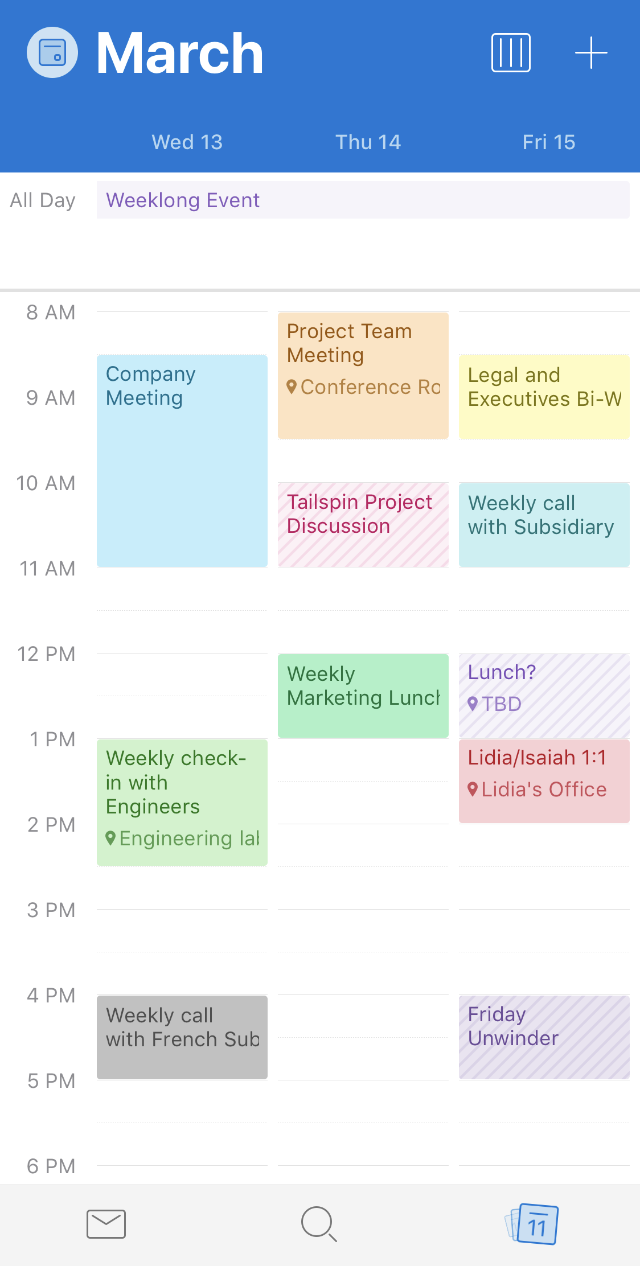Screen dimensions: 640x1266
Task: Open the Company Meeting event
Action: (181, 460)
